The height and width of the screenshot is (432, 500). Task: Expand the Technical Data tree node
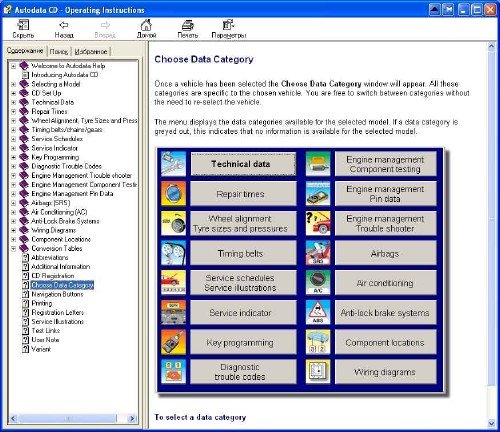point(13,102)
